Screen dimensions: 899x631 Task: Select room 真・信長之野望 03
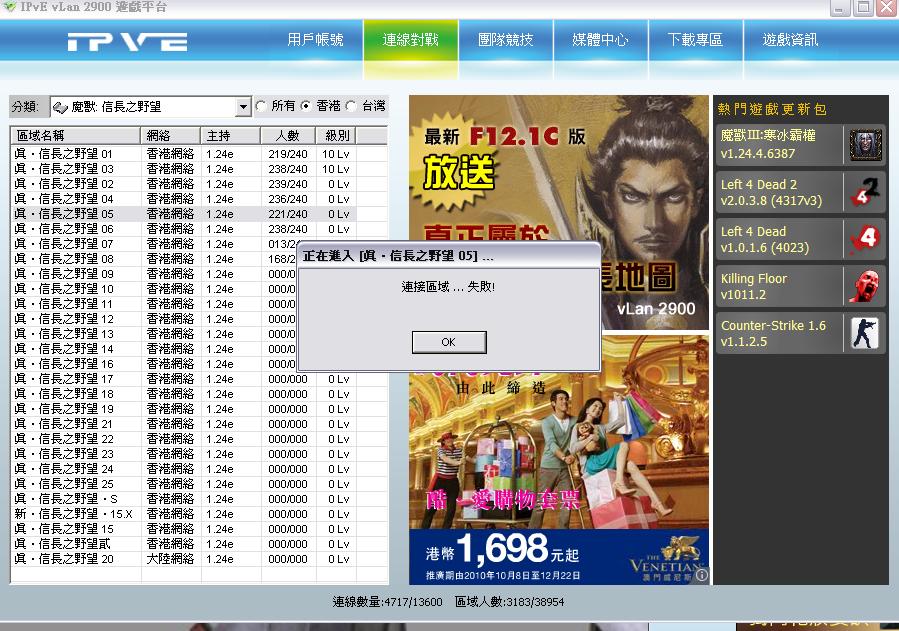[x=183, y=169]
